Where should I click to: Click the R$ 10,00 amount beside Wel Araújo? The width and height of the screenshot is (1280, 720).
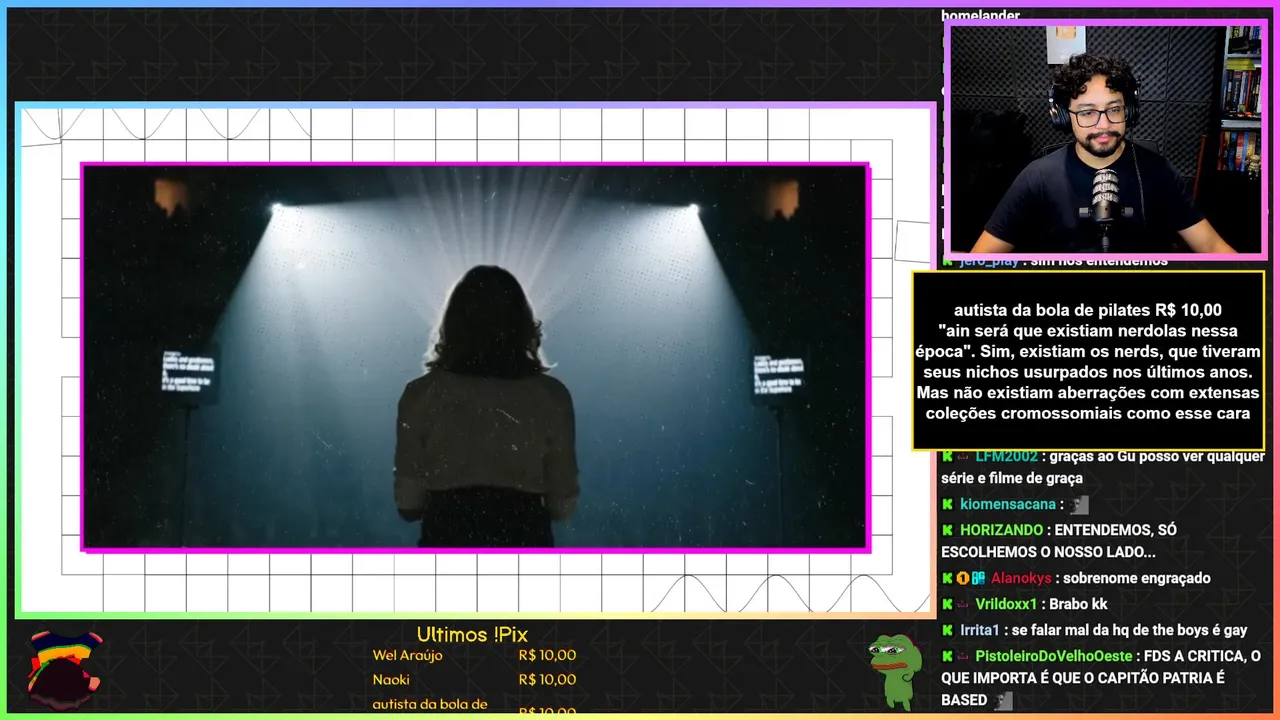[x=547, y=656]
